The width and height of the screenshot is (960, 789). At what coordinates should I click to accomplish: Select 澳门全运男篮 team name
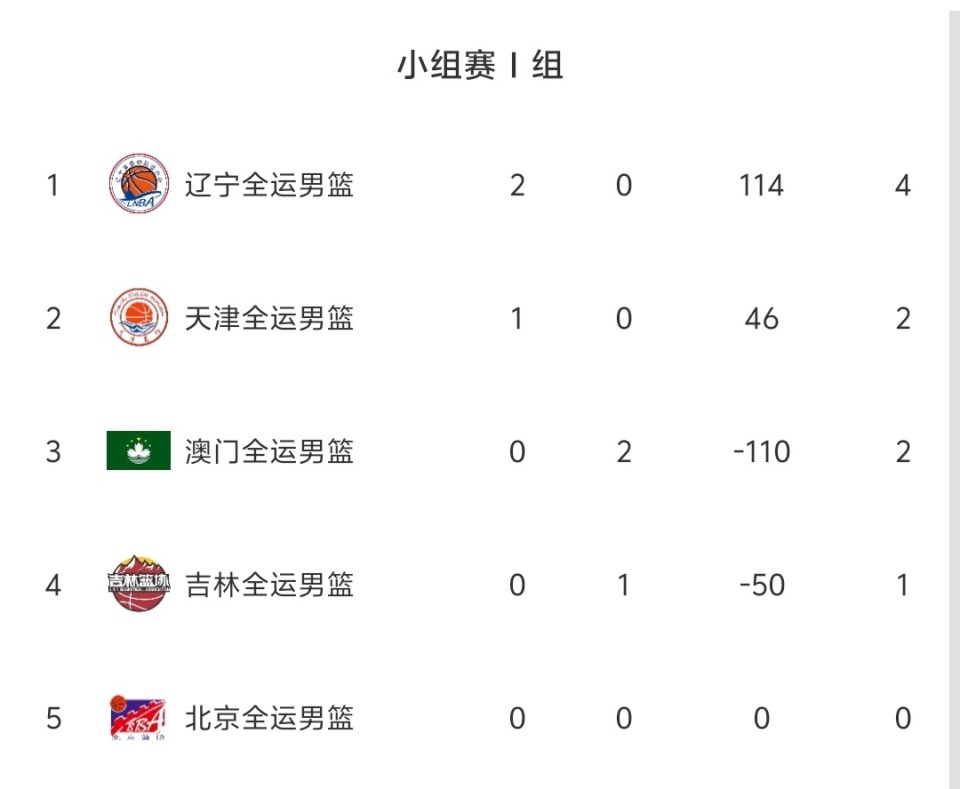coord(269,451)
